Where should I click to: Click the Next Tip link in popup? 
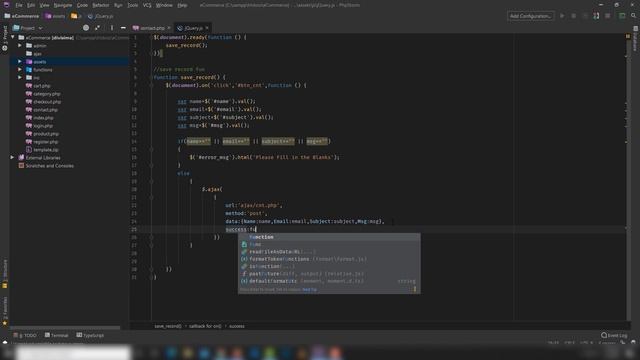(x=309, y=289)
